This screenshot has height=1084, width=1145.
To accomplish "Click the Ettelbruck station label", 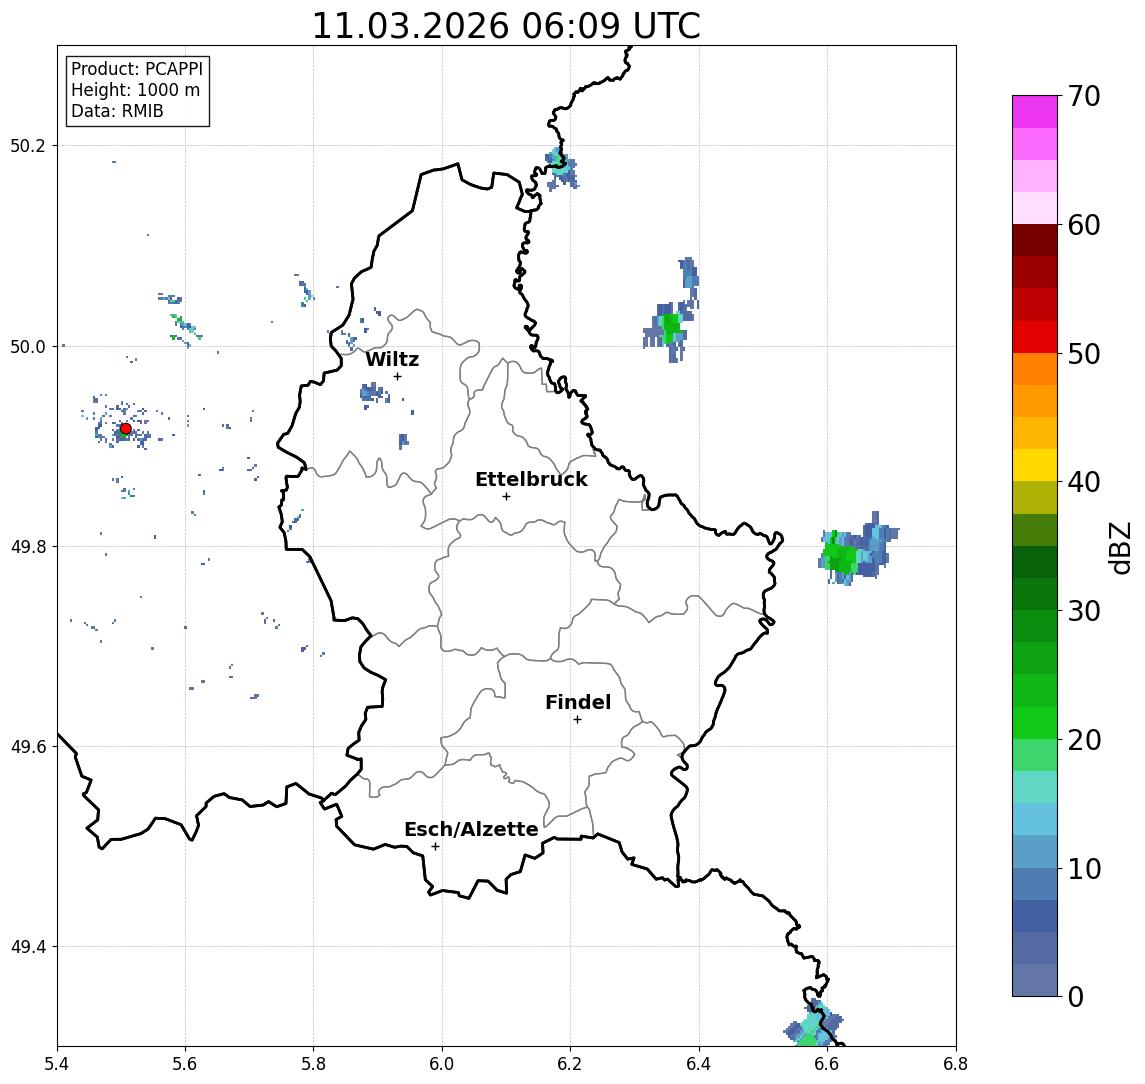I will (x=531, y=479).
